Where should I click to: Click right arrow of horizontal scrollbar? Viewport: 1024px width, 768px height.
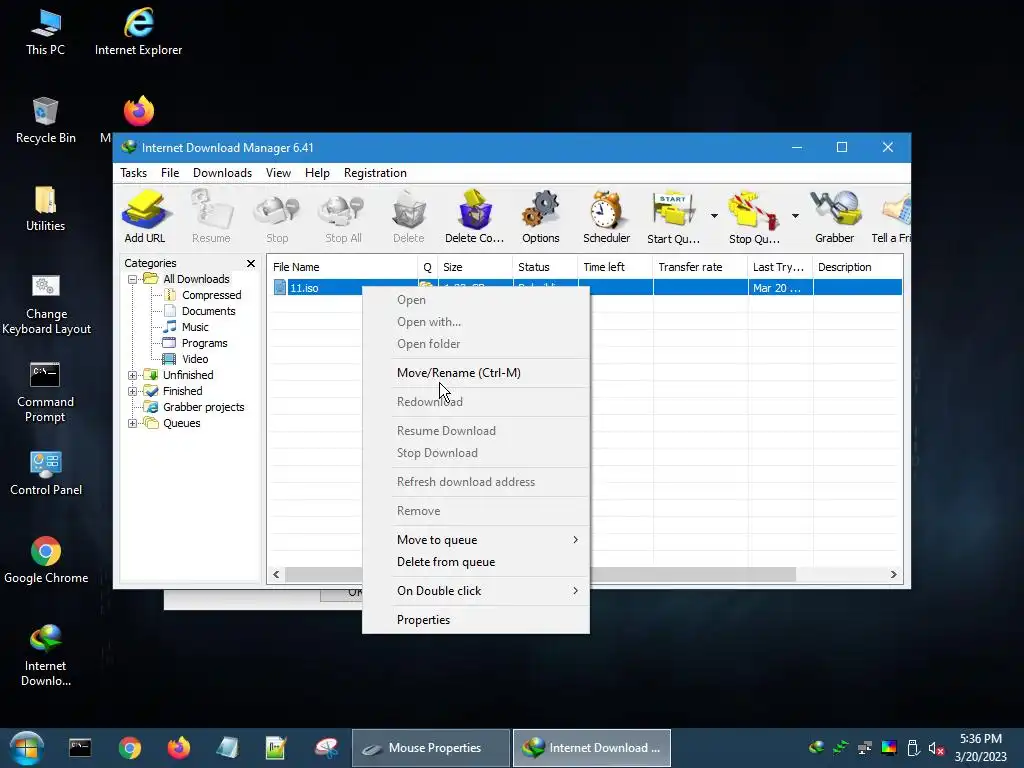(x=893, y=575)
